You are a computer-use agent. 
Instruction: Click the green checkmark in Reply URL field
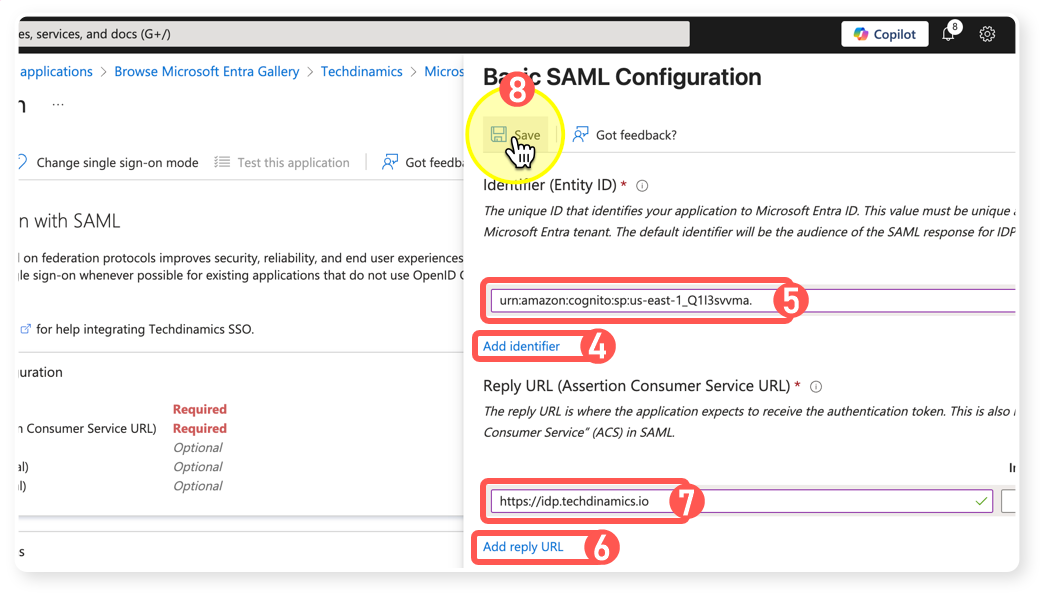coord(981,501)
